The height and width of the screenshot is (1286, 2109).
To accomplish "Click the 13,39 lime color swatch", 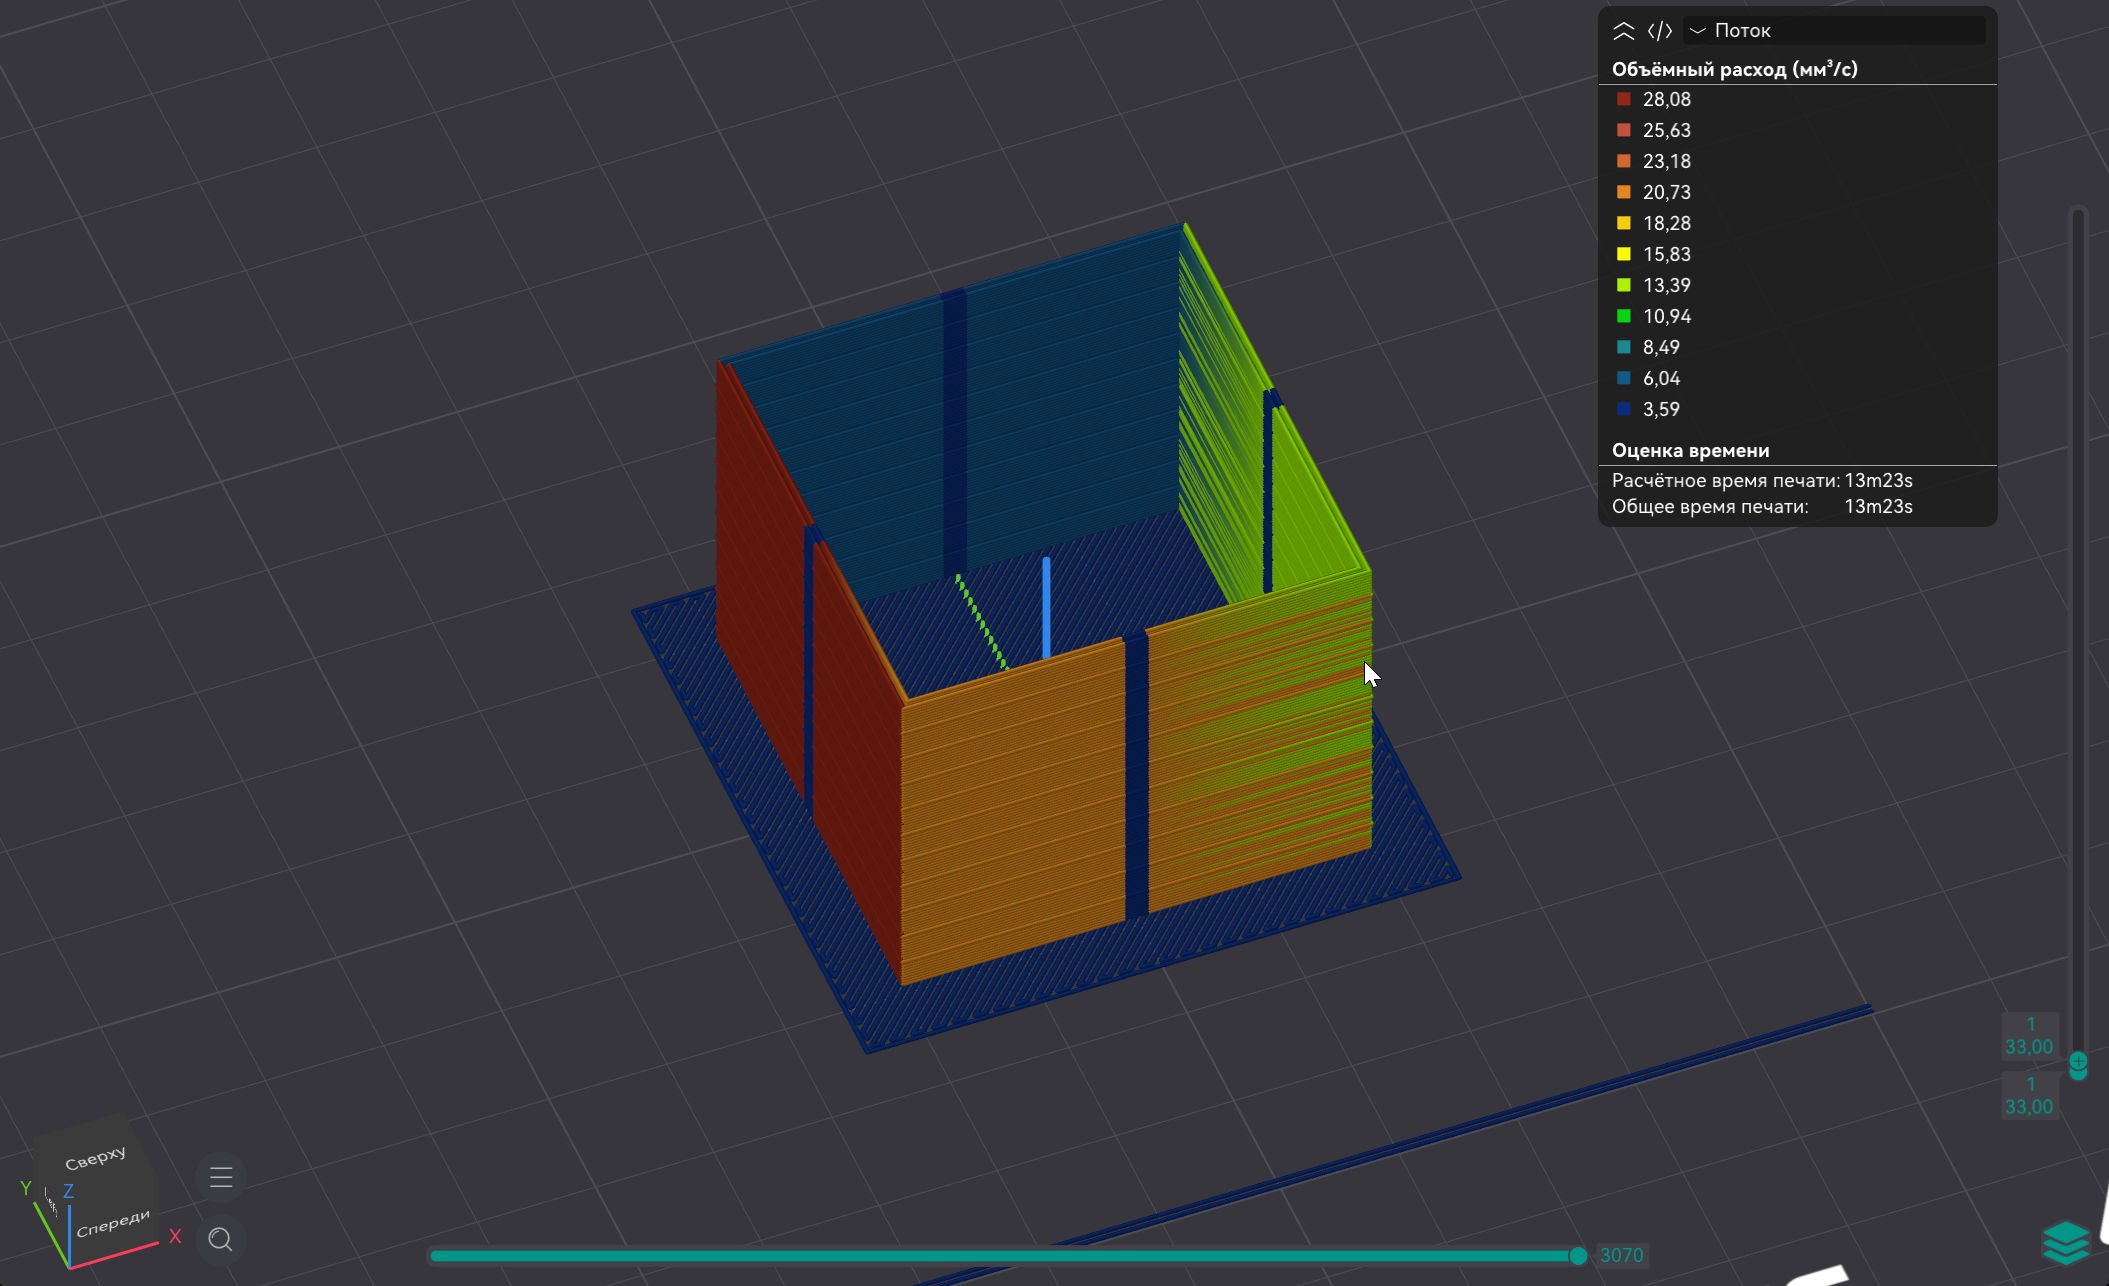I will coord(1624,285).
